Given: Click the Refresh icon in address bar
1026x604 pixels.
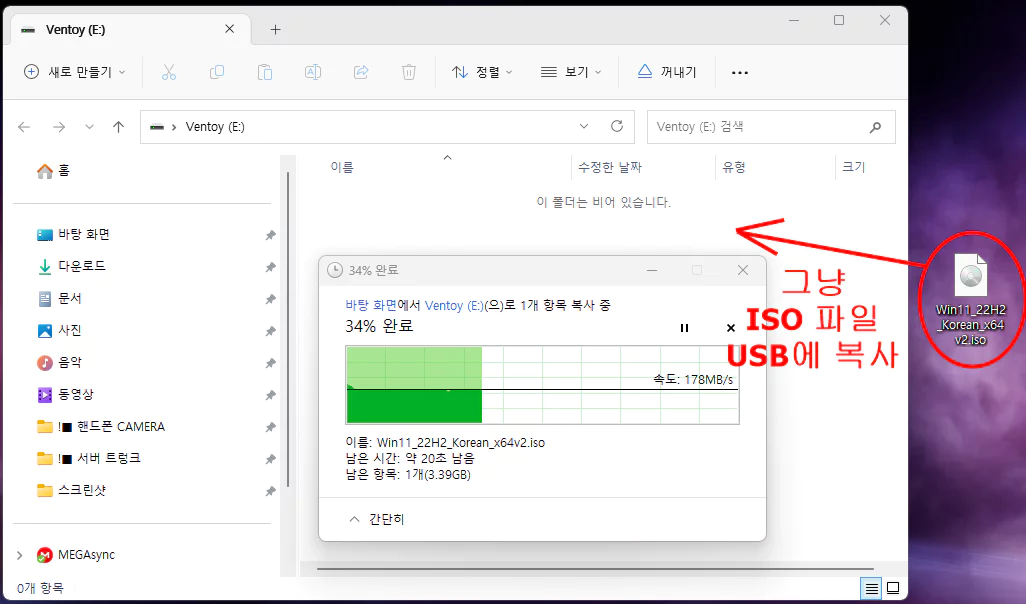Looking at the screenshot, I should click(616, 126).
